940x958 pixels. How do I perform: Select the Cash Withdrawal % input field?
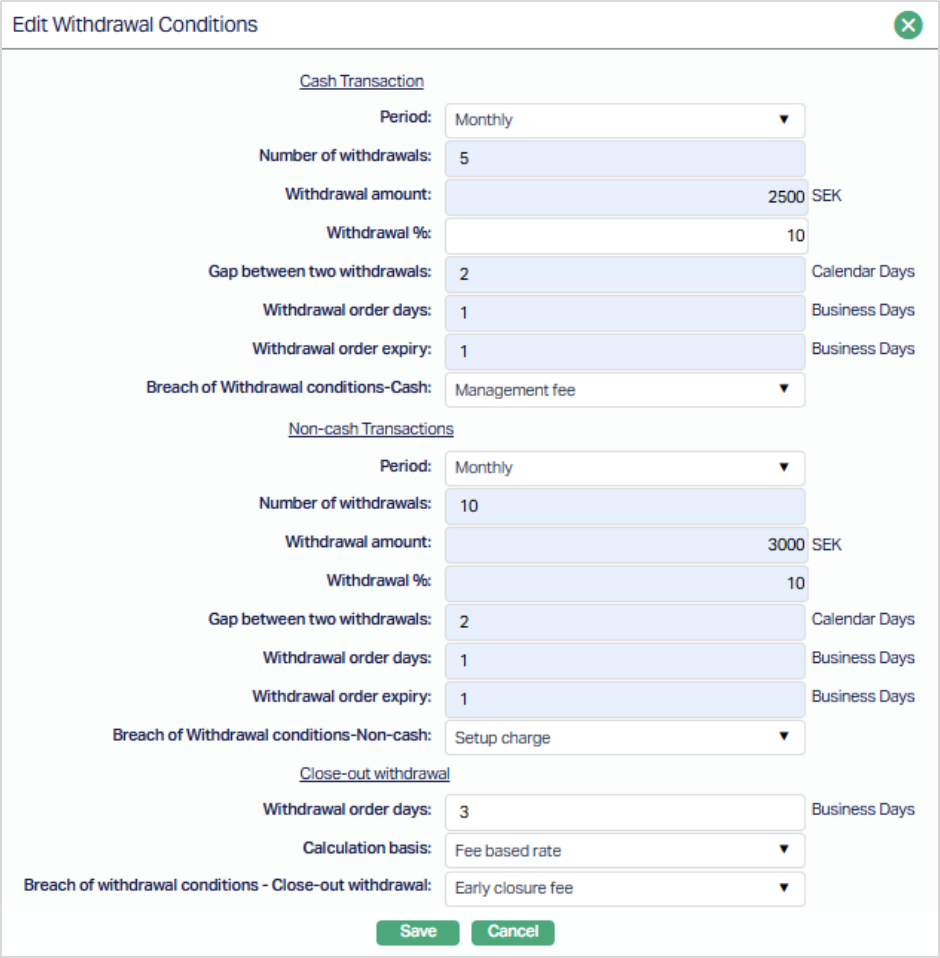point(624,236)
